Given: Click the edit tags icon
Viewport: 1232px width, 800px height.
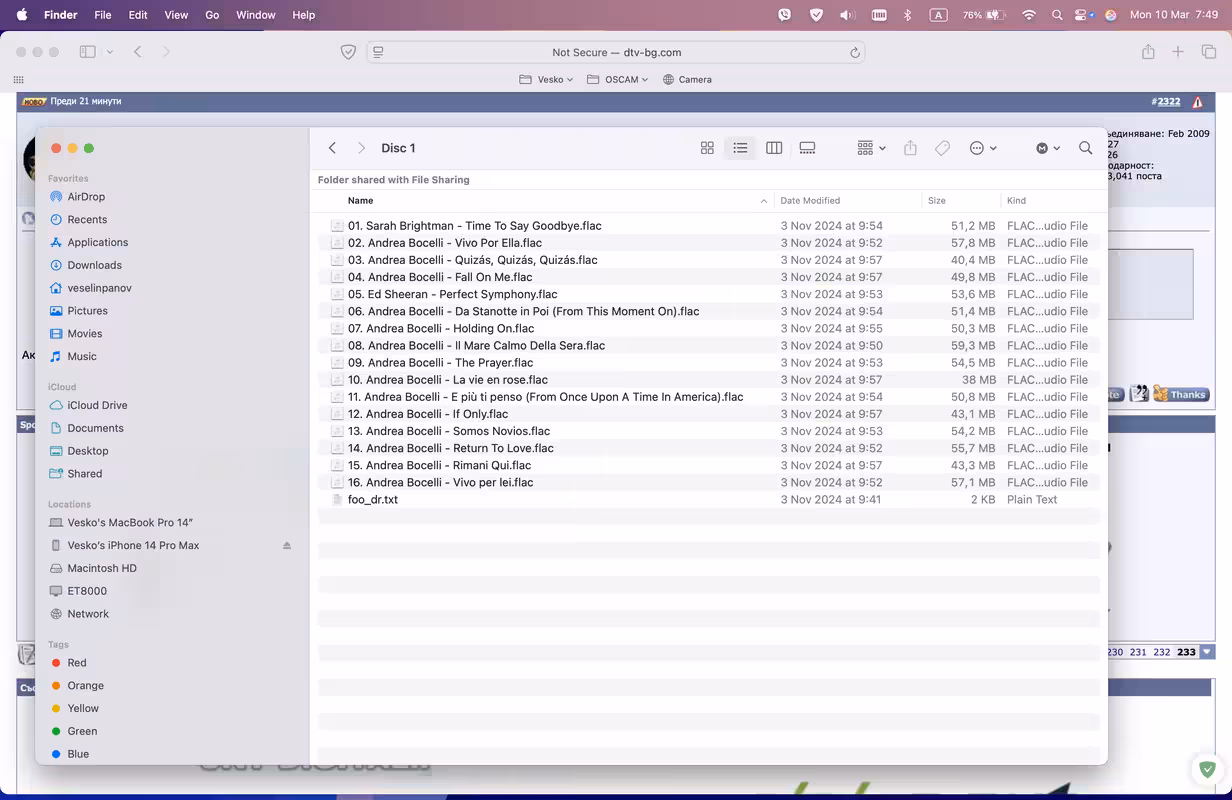Looking at the screenshot, I should [942, 148].
